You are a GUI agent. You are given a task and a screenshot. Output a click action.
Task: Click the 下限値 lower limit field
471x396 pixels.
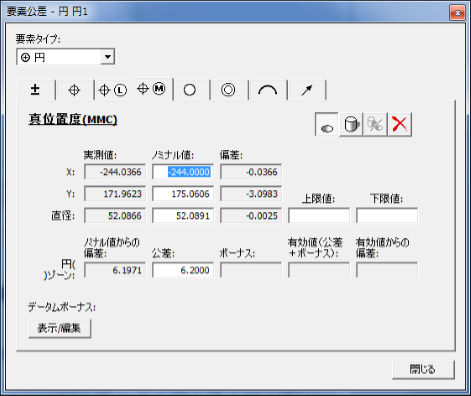(x=387, y=216)
